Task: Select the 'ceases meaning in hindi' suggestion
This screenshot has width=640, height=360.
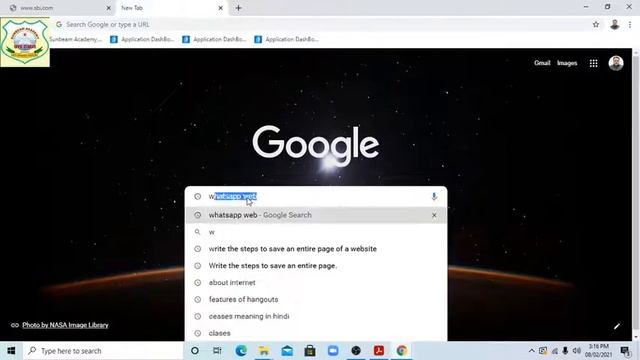Action: pos(316,316)
